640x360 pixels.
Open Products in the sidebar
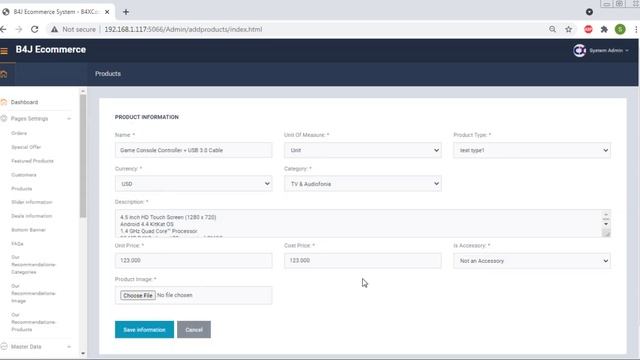tap(22, 189)
